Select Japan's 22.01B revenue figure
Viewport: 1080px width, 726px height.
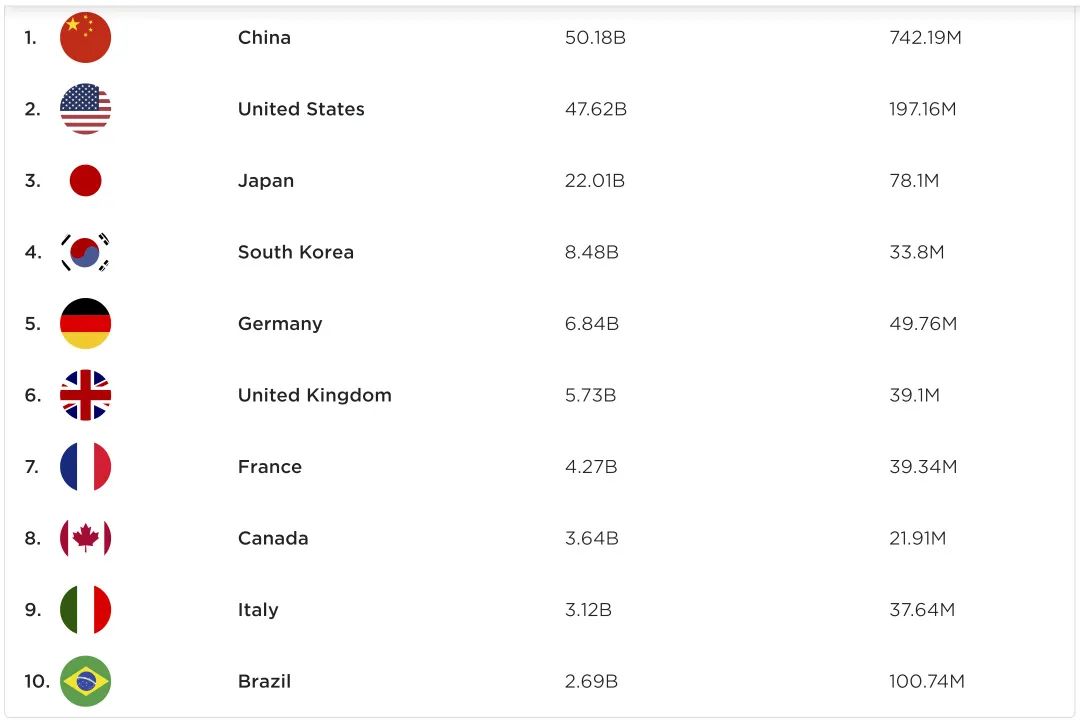pyautogui.click(x=594, y=180)
